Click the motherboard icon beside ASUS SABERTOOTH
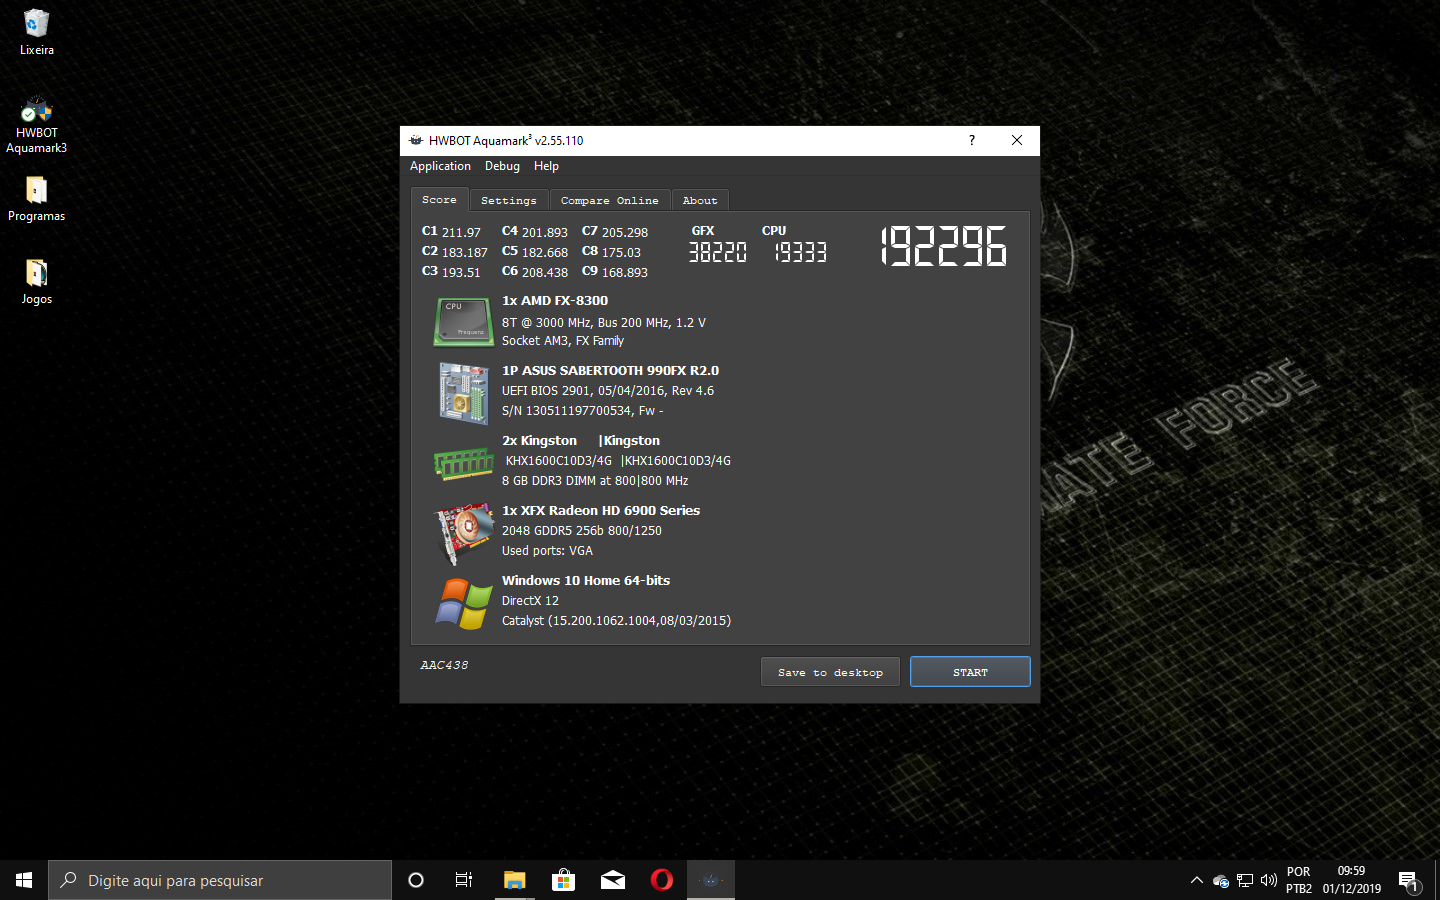 (463, 393)
